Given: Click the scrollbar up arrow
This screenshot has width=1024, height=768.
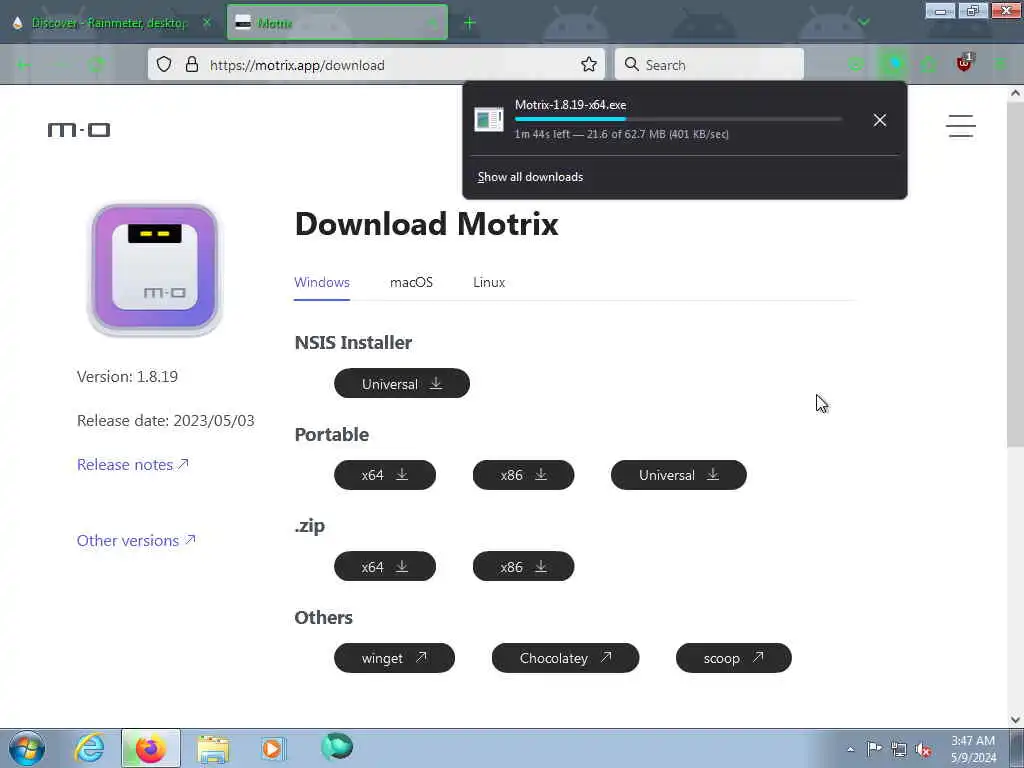Looking at the screenshot, I should pos(1015,93).
